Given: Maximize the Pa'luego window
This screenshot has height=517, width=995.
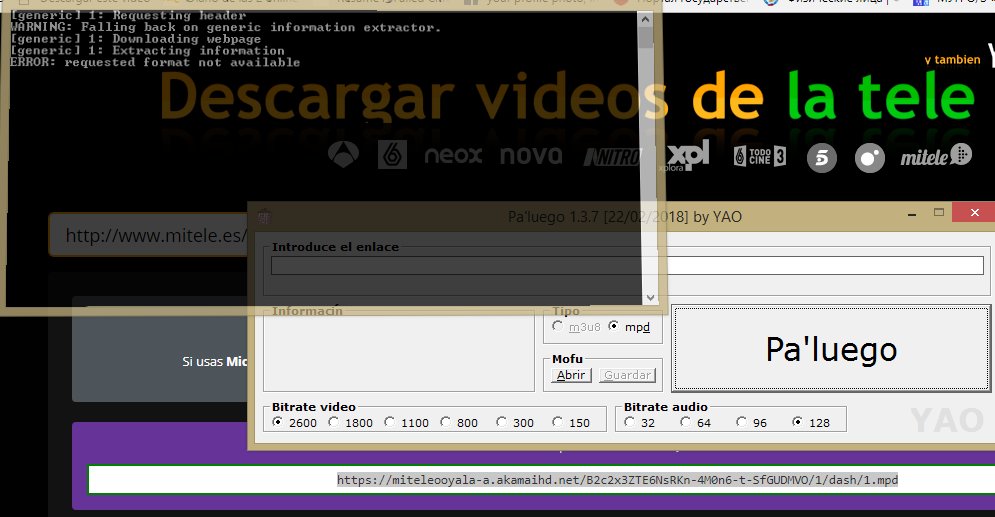Looking at the screenshot, I should tap(939, 213).
